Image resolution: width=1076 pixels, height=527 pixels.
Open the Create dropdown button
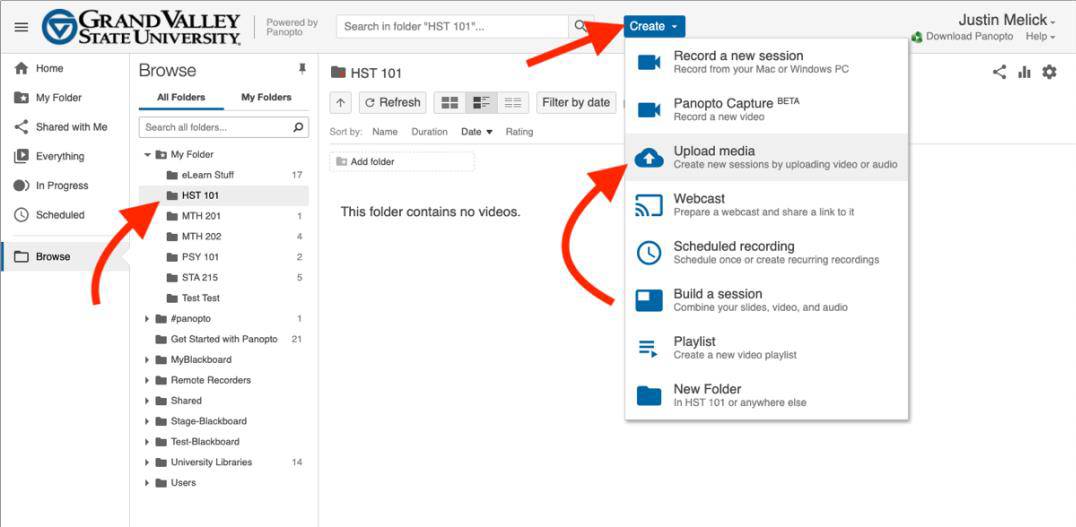coord(654,26)
